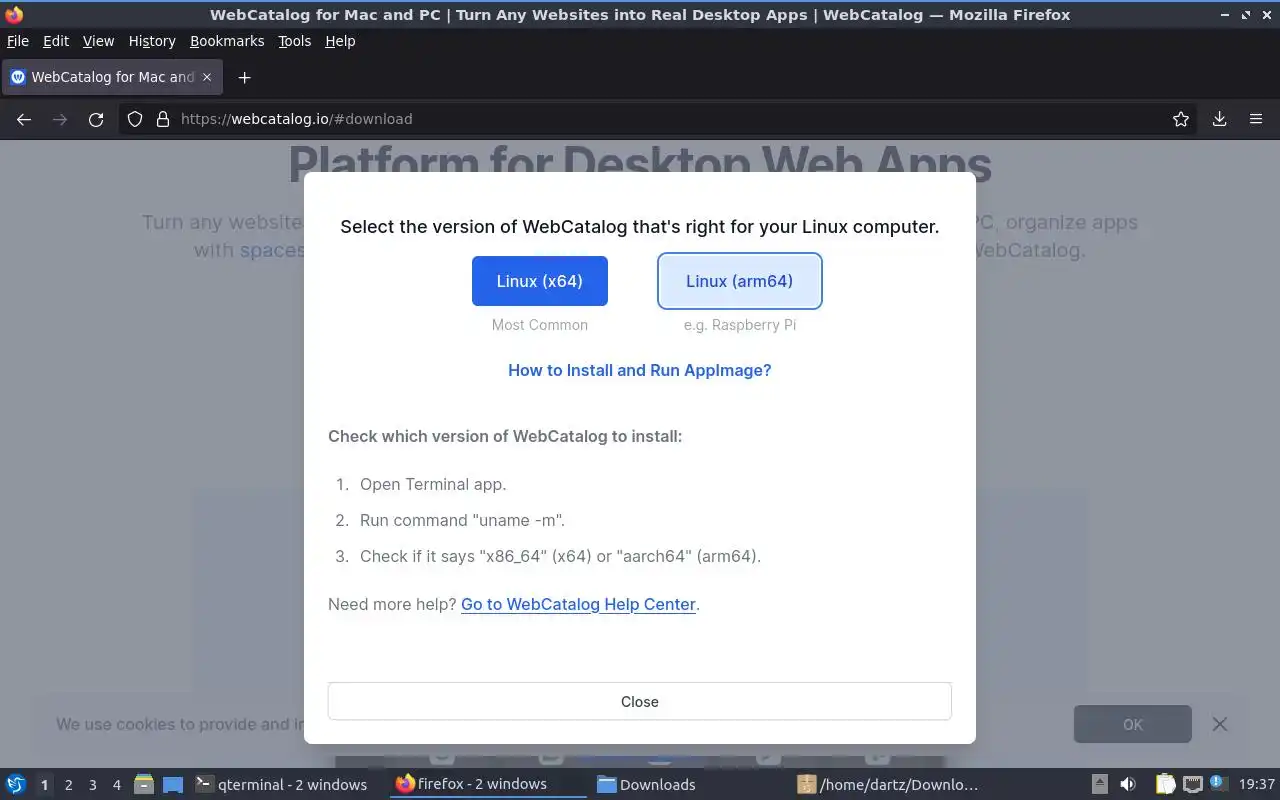Viewport: 1280px width, 800px height.
Task: Switch to workspace 2
Action: 68,785
